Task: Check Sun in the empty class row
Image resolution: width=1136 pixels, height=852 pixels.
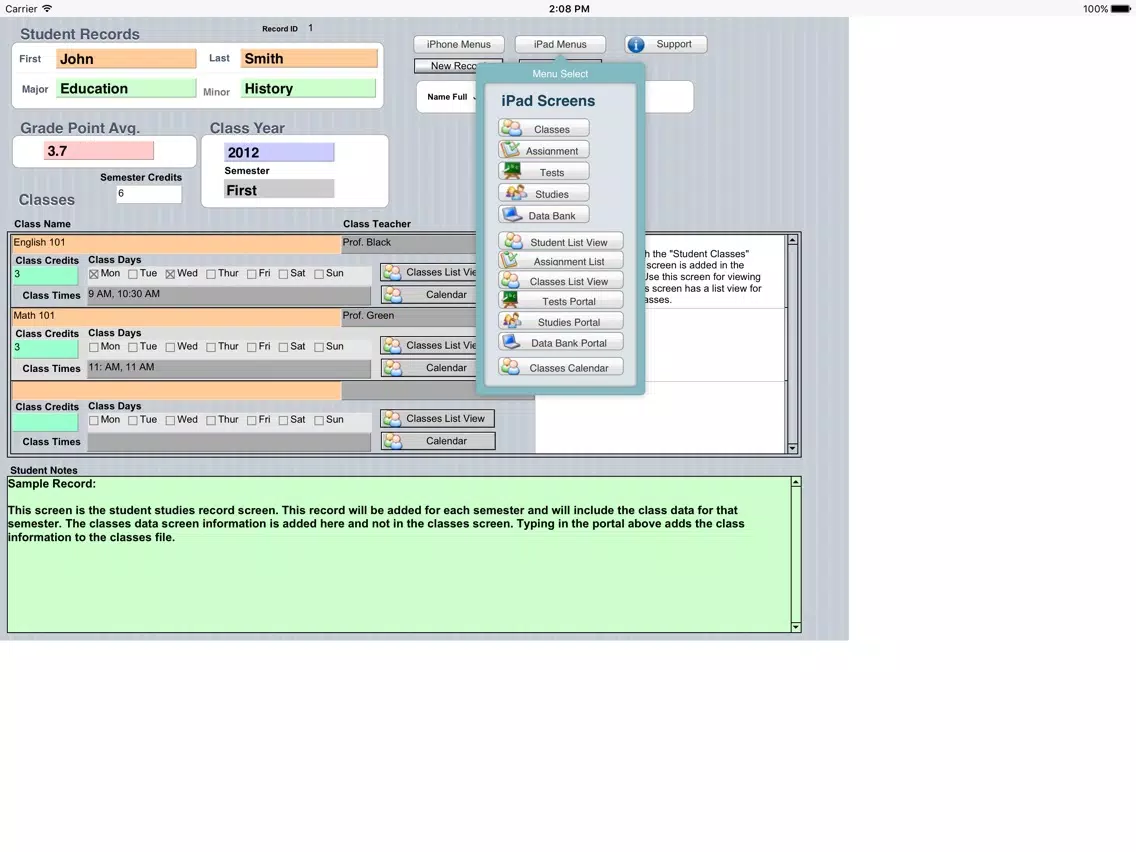Action: [319, 420]
